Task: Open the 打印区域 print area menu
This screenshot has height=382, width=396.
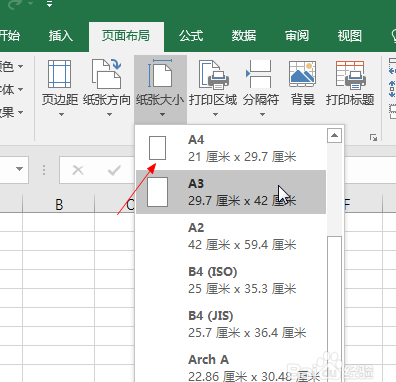Action: coord(213,87)
